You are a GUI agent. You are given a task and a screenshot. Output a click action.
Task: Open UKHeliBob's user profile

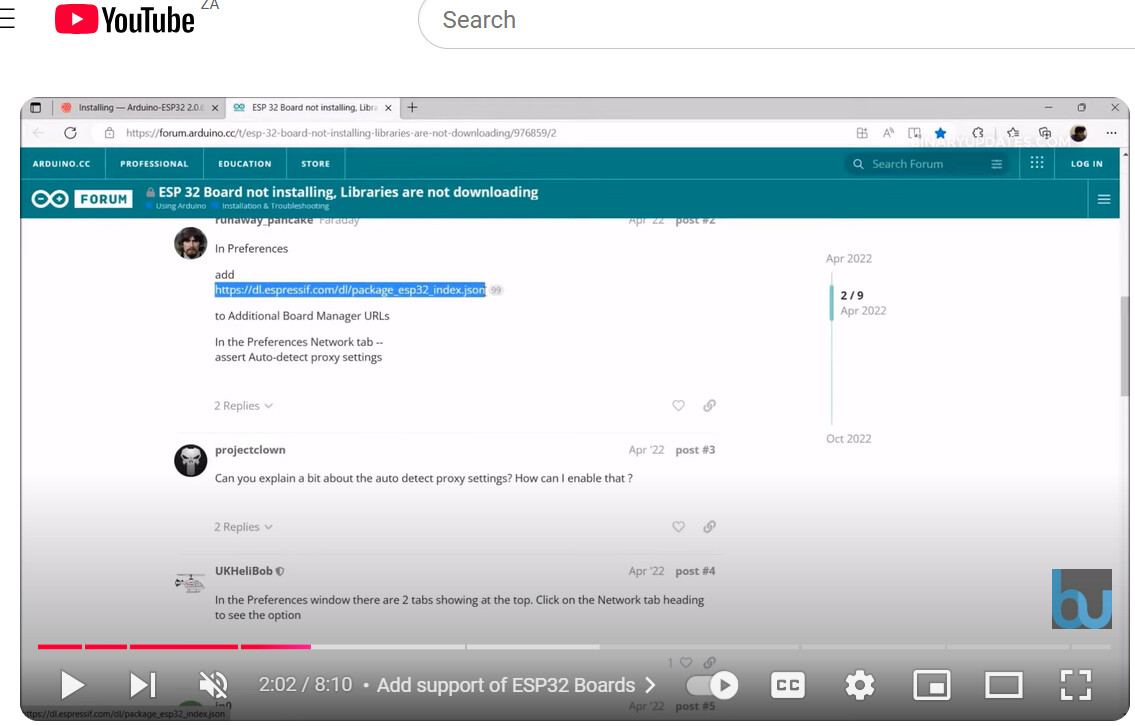coord(244,571)
